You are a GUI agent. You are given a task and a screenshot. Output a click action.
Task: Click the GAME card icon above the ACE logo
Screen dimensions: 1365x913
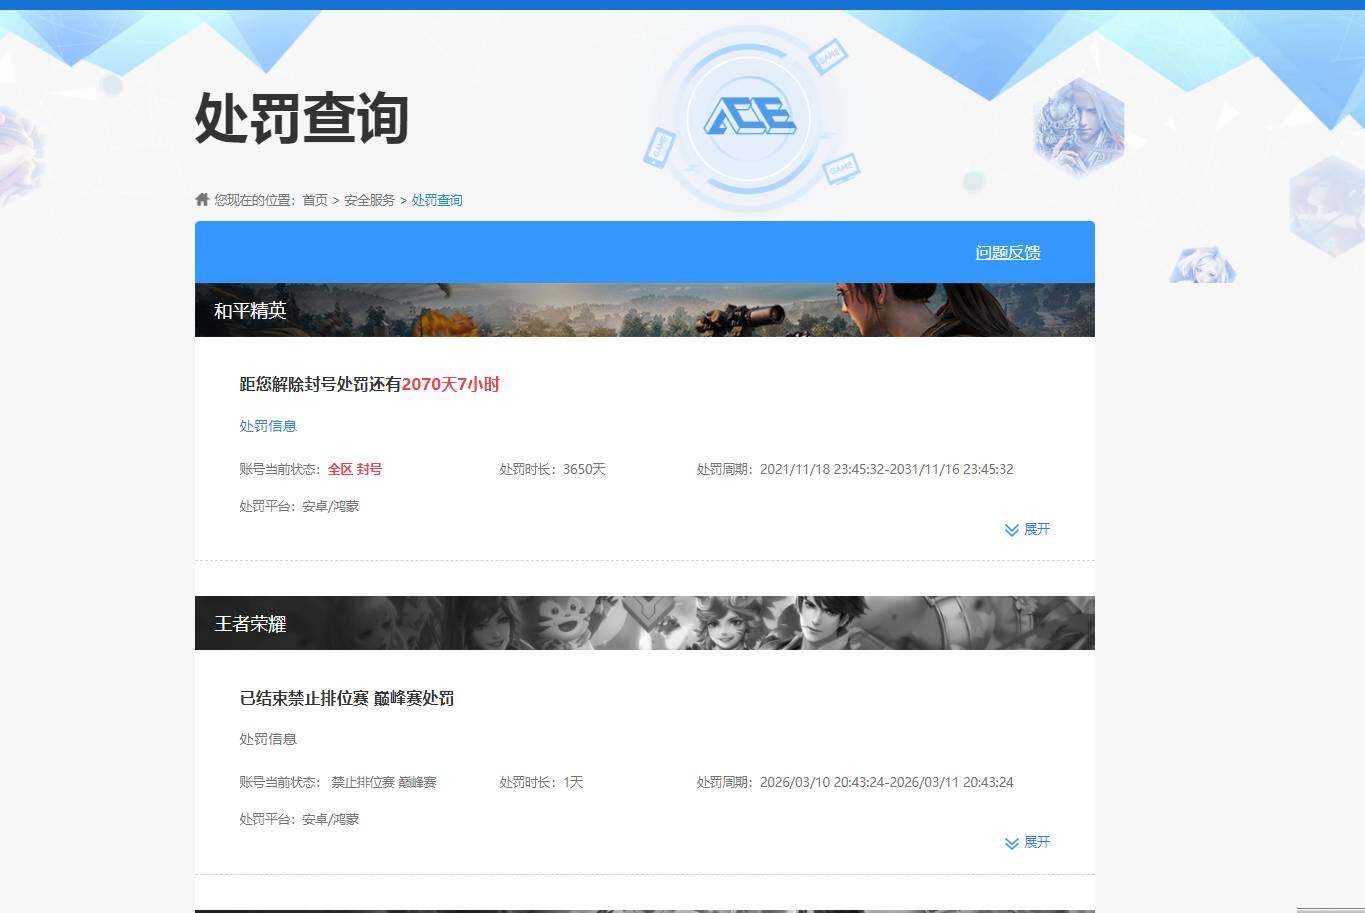coord(828,57)
